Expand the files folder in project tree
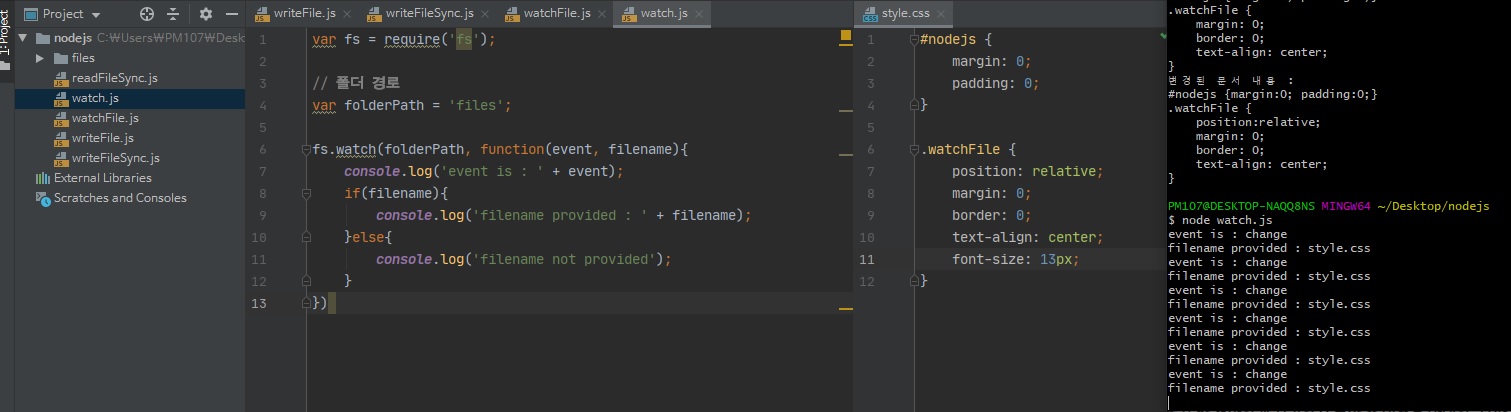This screenshot has height=412, width=1511. point(41,58)
